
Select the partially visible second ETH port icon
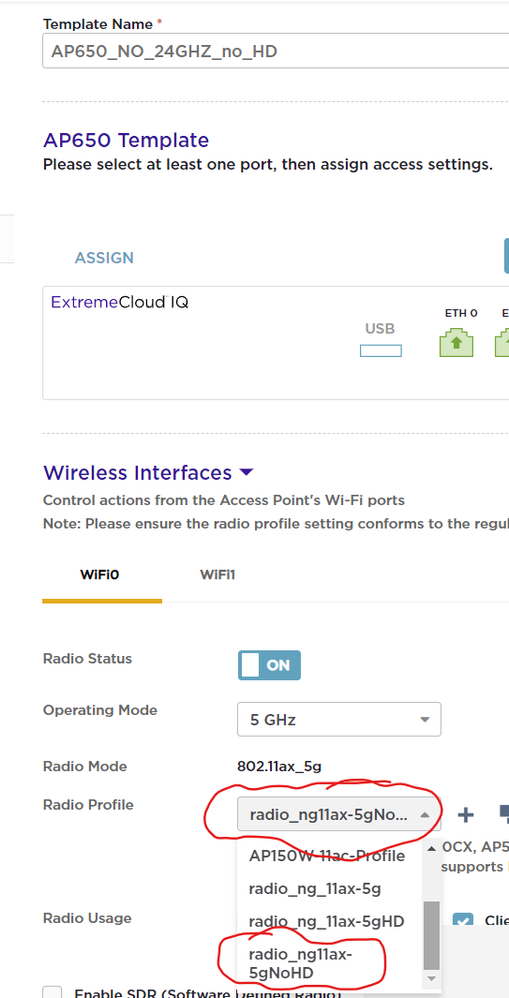[503, 342]
